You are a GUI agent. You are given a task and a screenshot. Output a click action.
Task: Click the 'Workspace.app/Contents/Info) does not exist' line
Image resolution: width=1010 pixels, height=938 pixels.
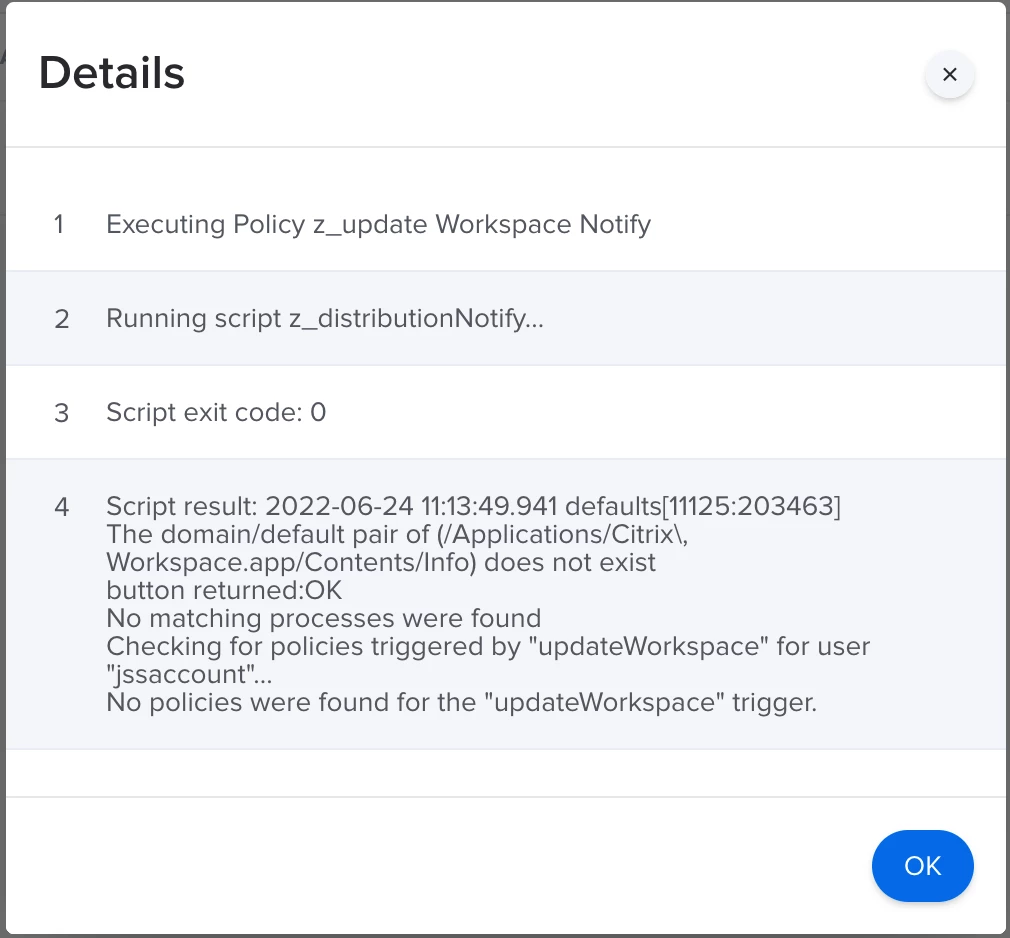coord(381,562)
